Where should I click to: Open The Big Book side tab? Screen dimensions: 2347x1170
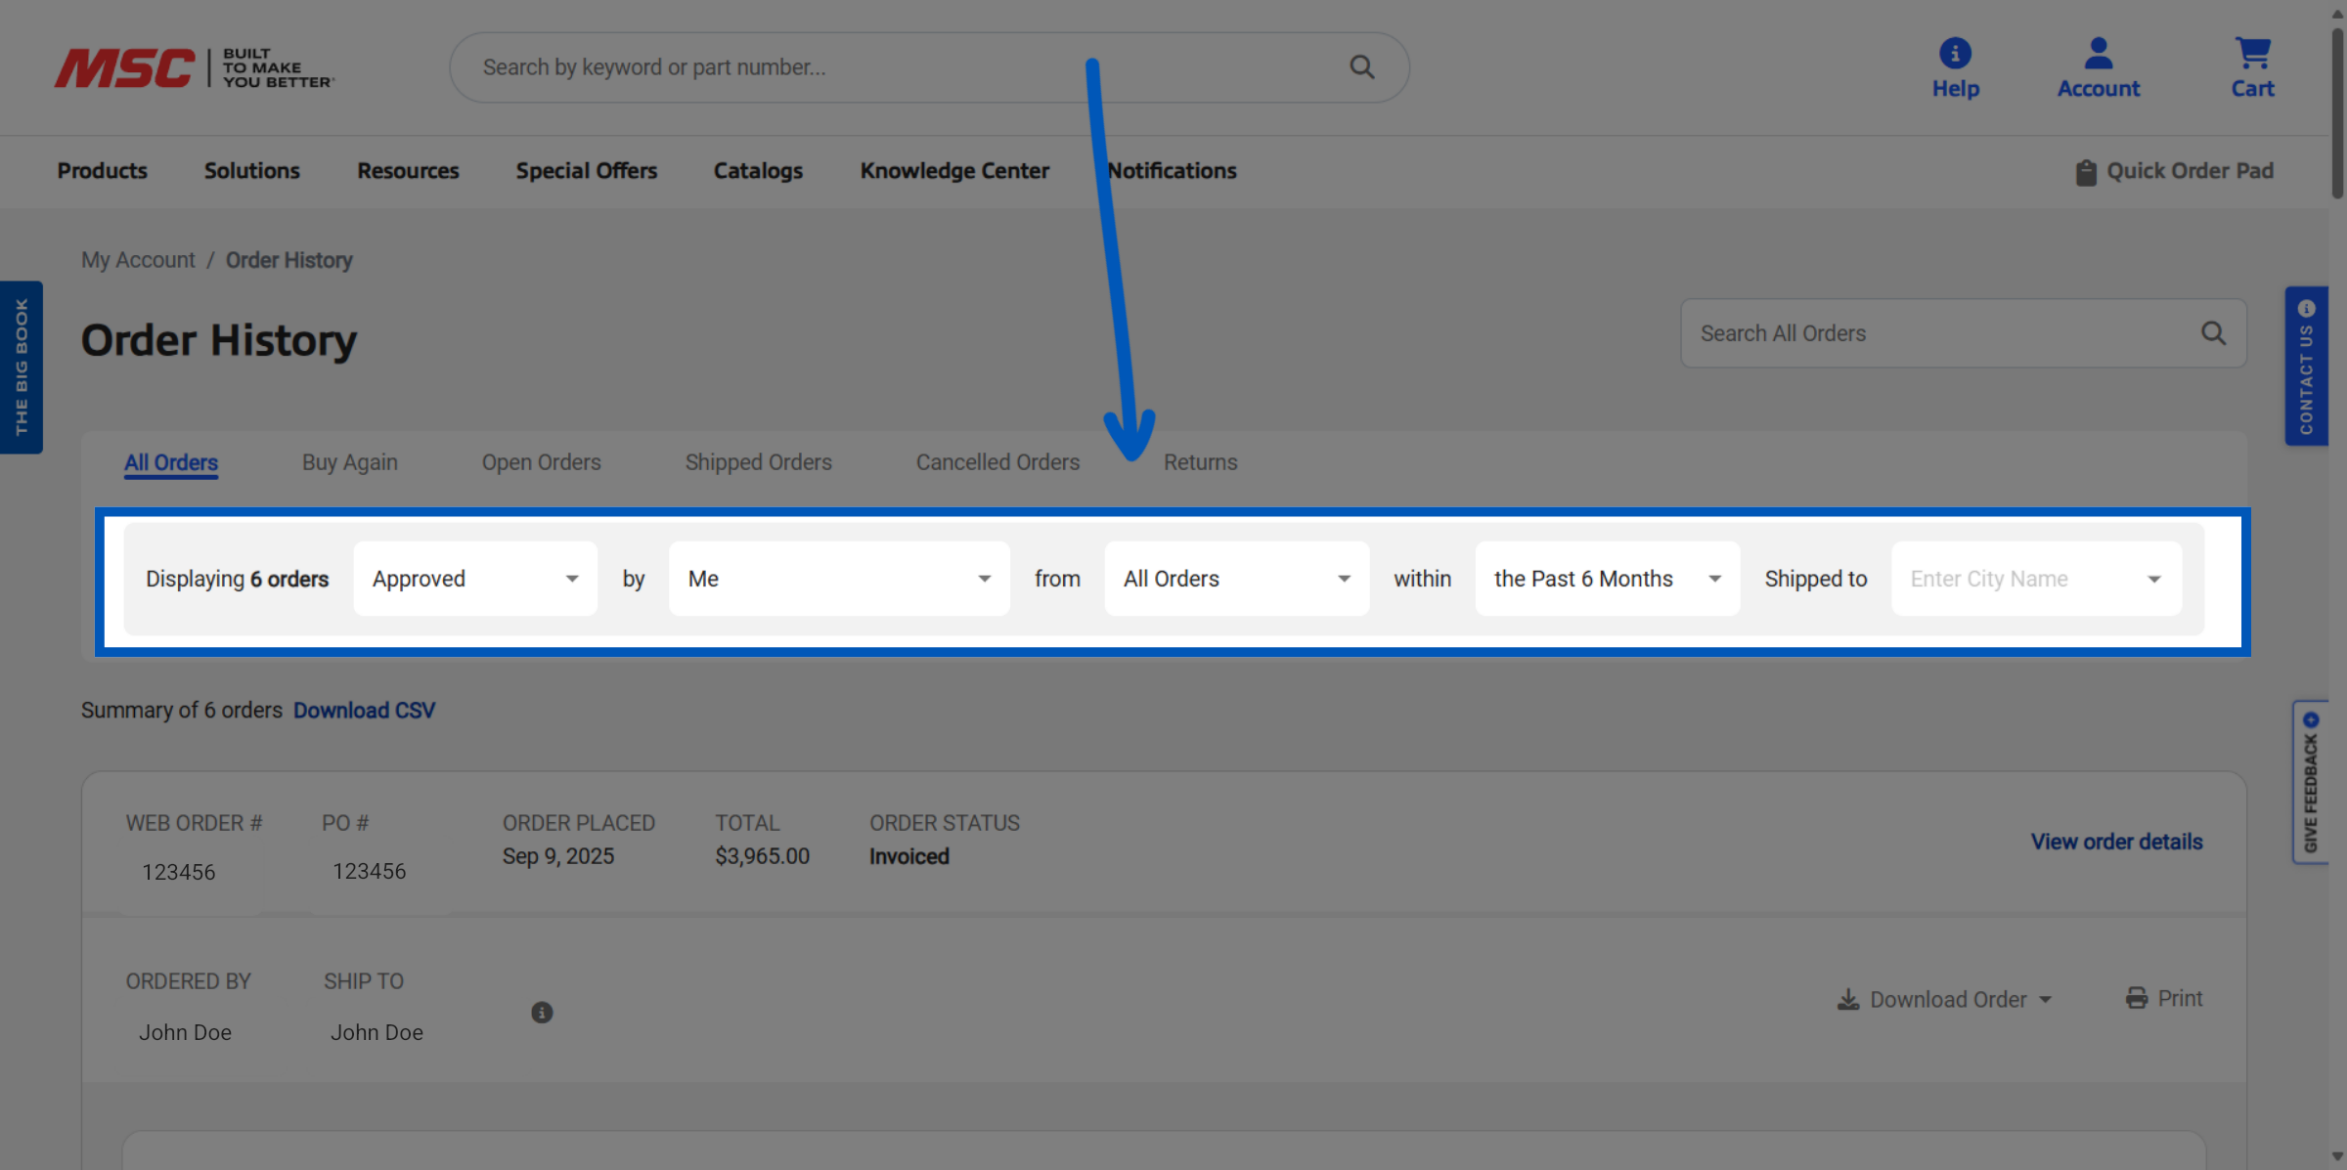coord(21,367)
